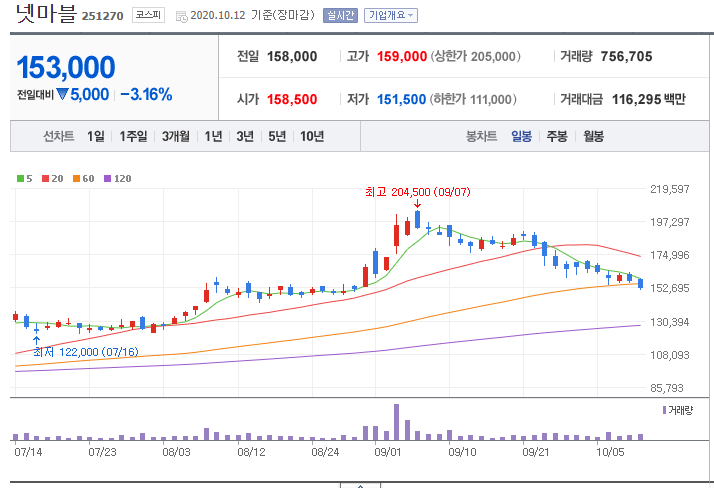
Task: Switch to 월봉 monthly candle chart
Action: point(593,136)
